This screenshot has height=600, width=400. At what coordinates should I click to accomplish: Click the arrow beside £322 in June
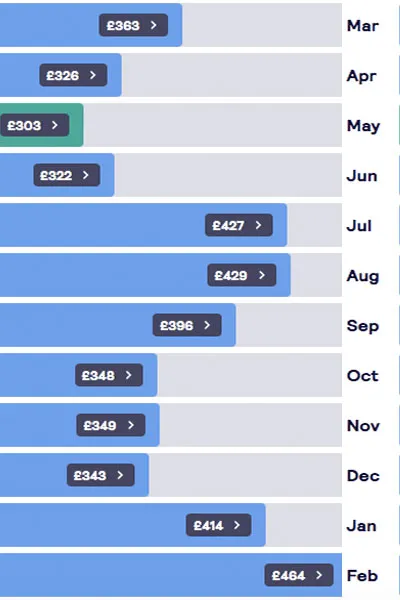pyautogui.click(x=86, y=175)
